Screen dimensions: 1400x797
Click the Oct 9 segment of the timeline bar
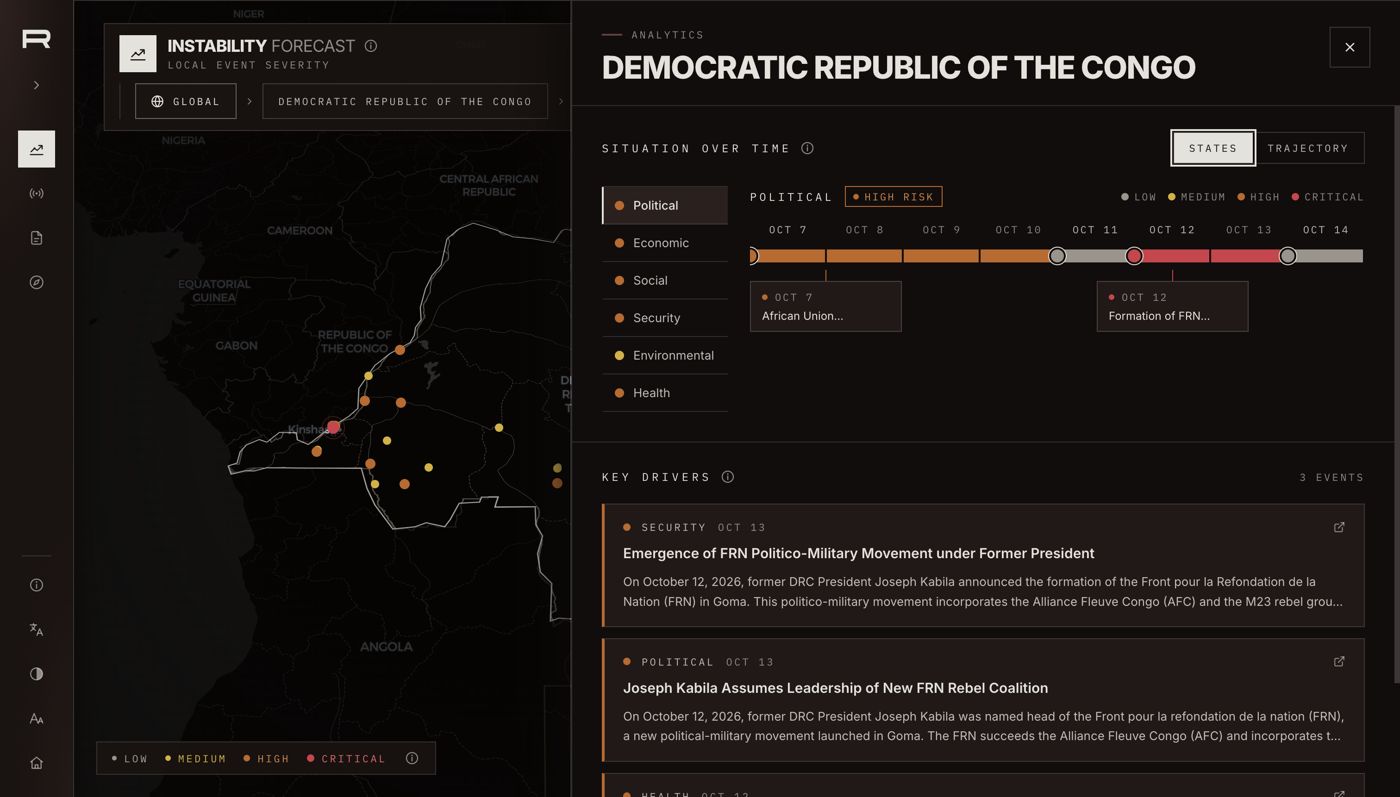coord(941,256)
